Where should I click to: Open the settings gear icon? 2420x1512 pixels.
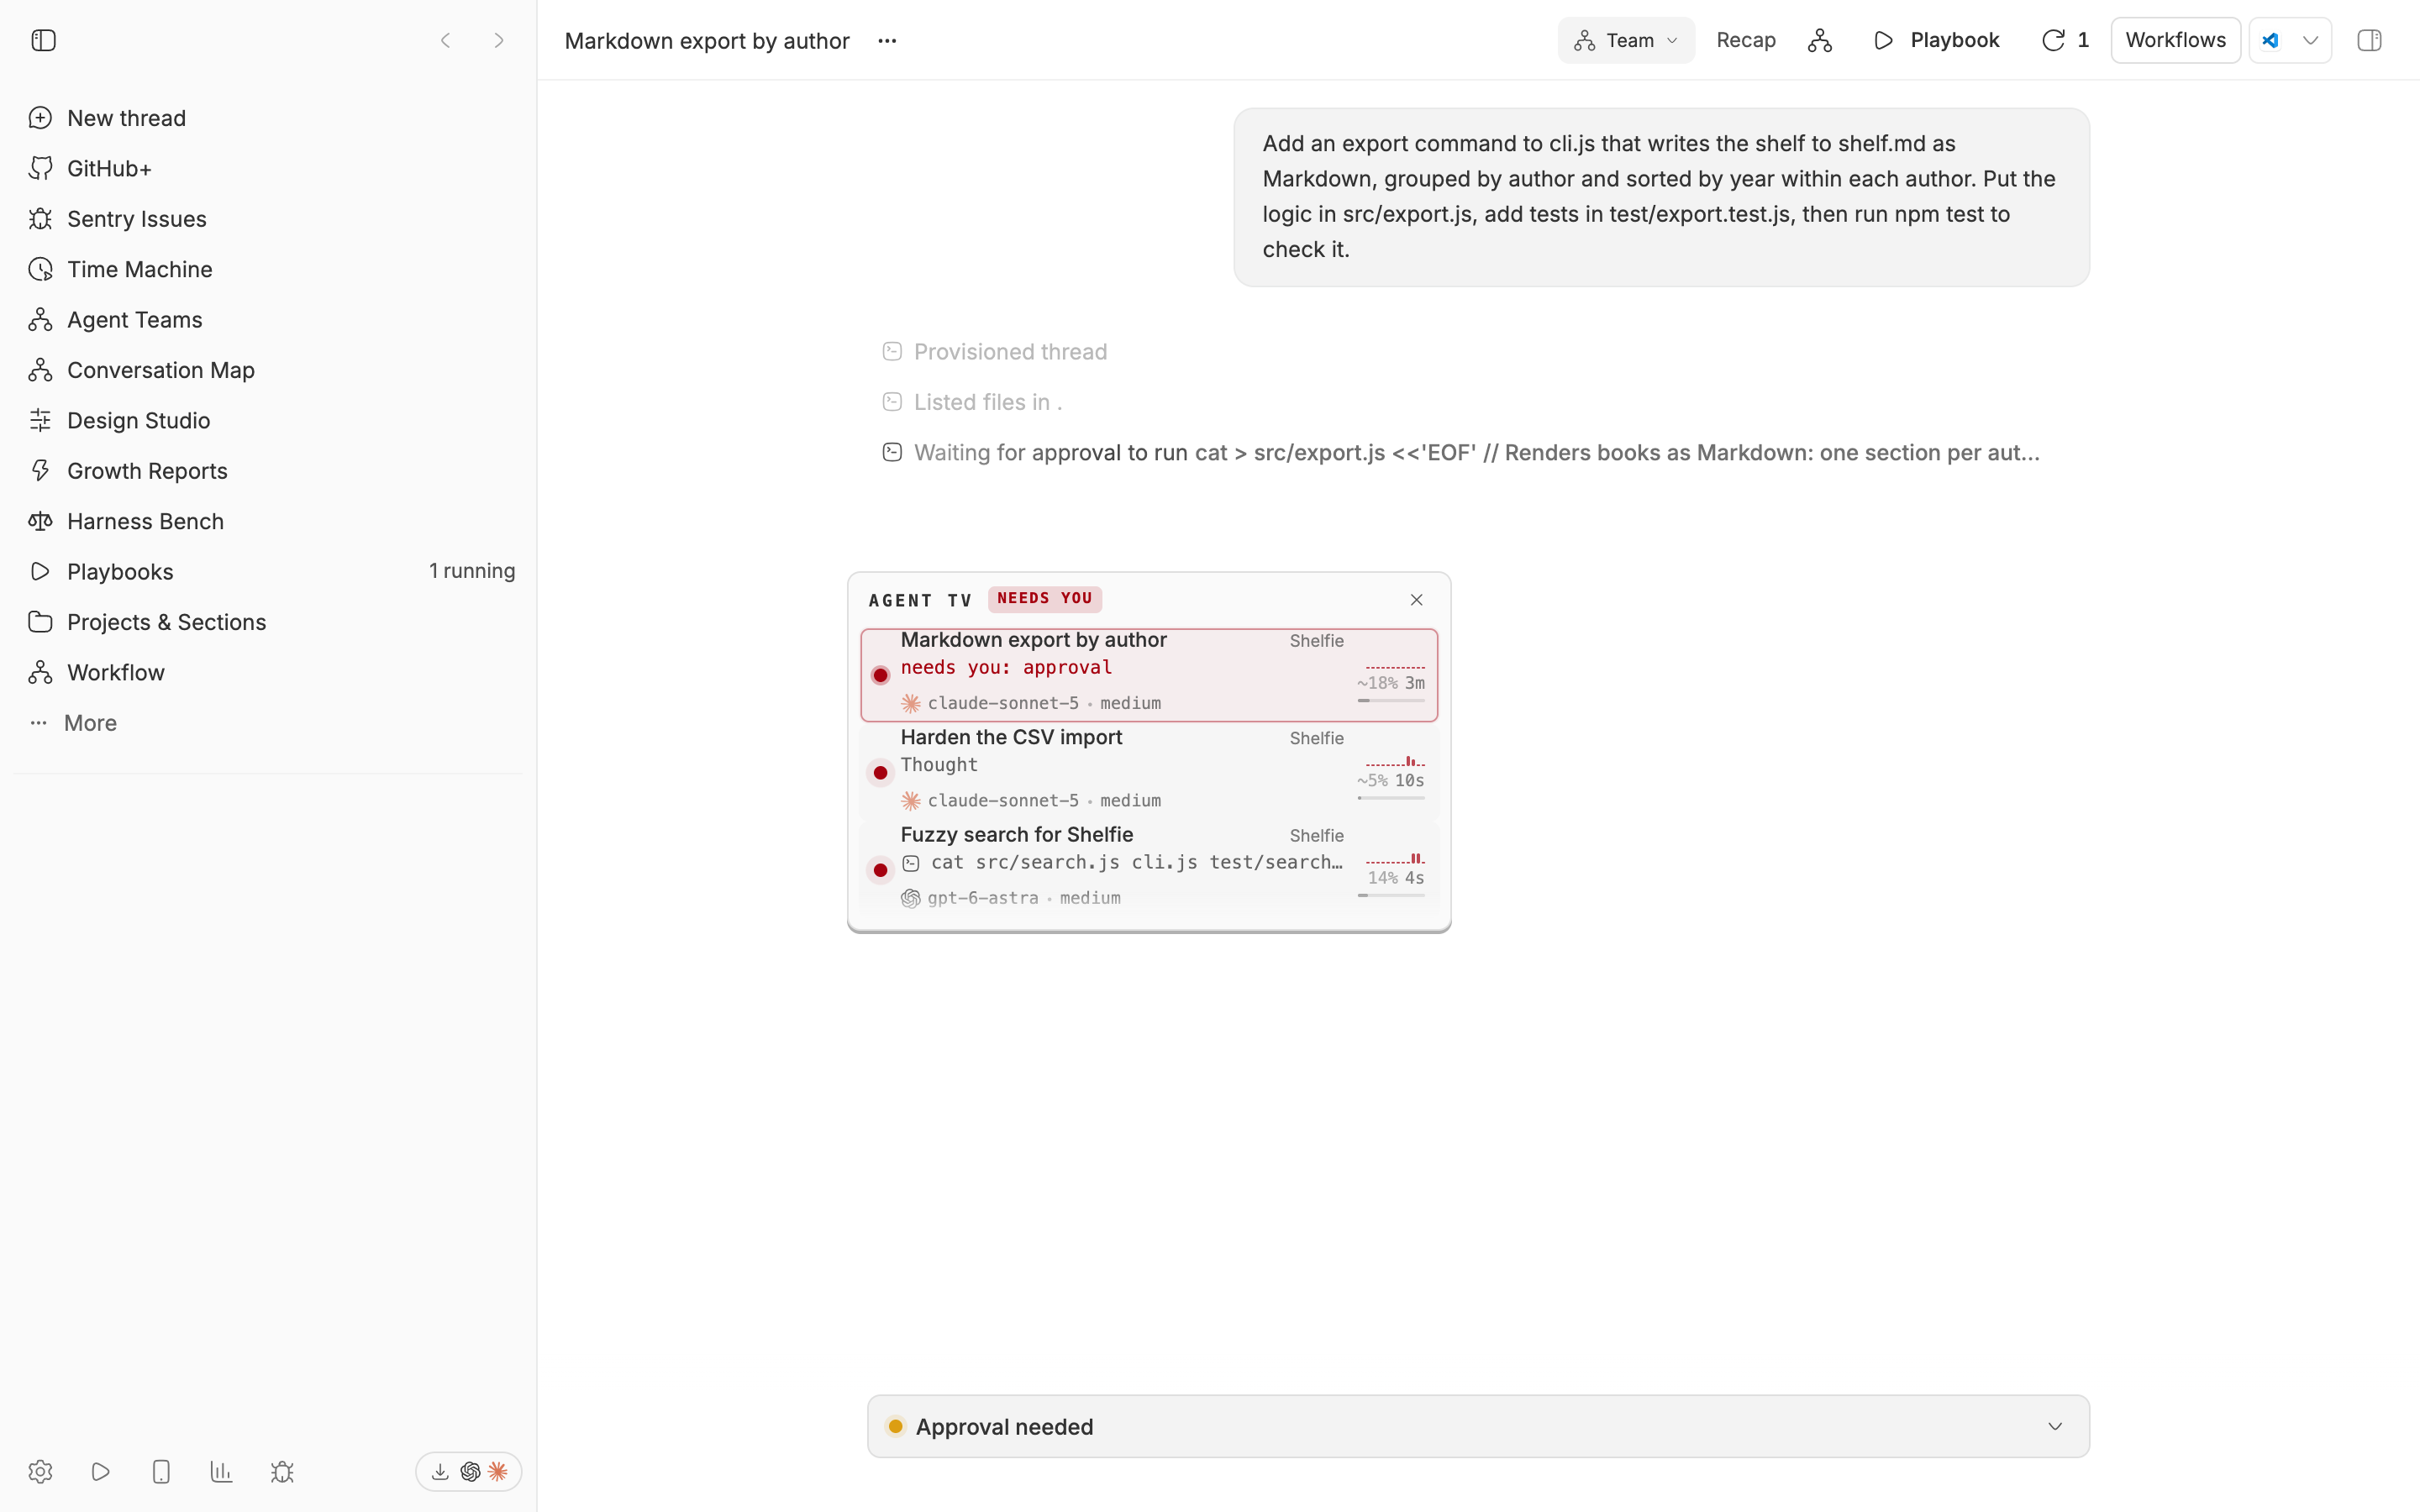click(40, 1471)
